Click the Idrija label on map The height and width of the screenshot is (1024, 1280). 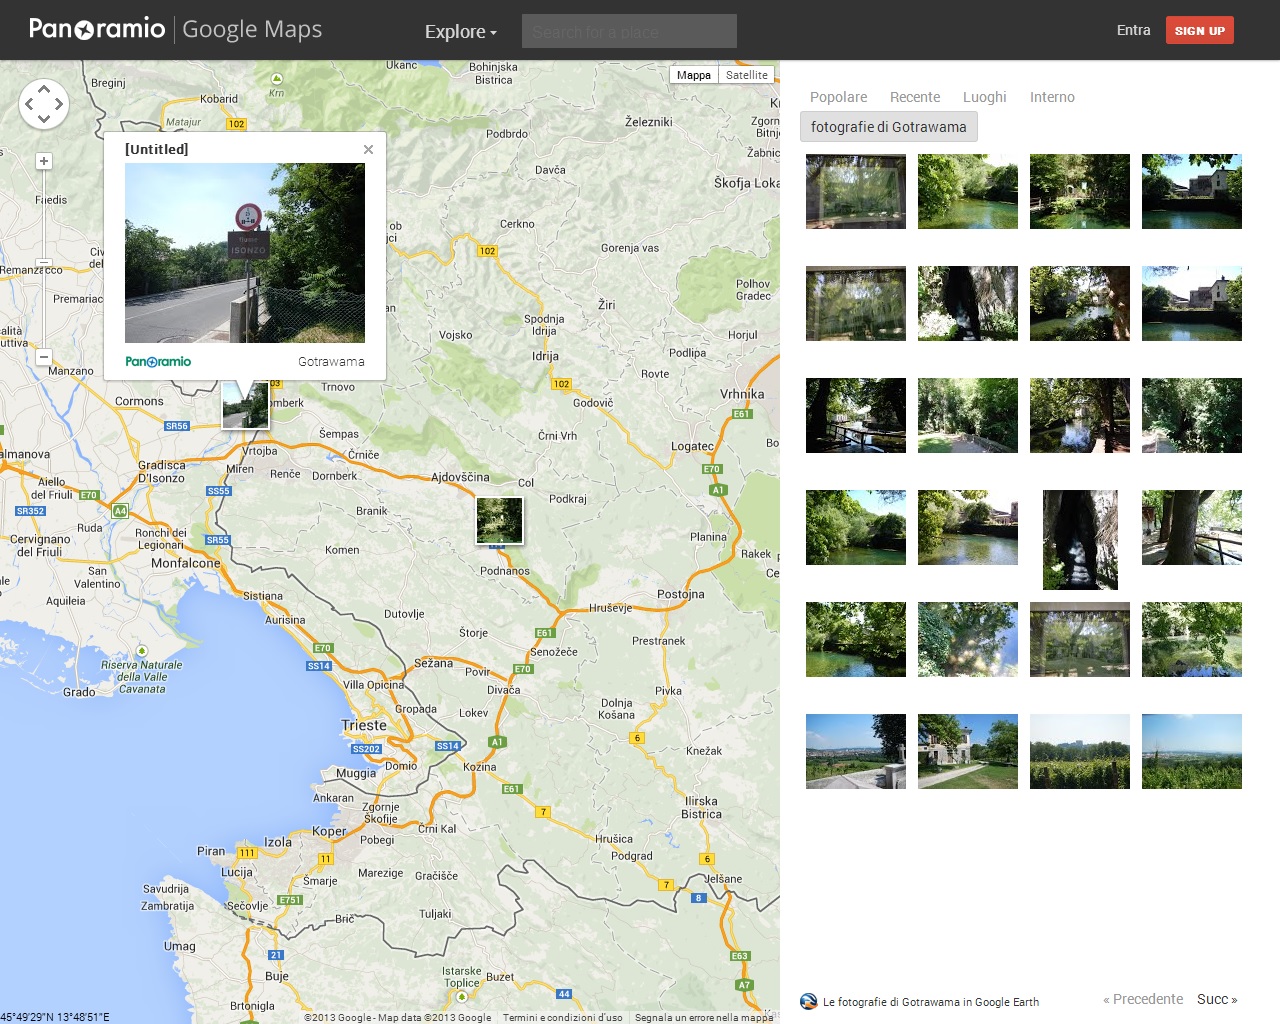pos(545,356)
